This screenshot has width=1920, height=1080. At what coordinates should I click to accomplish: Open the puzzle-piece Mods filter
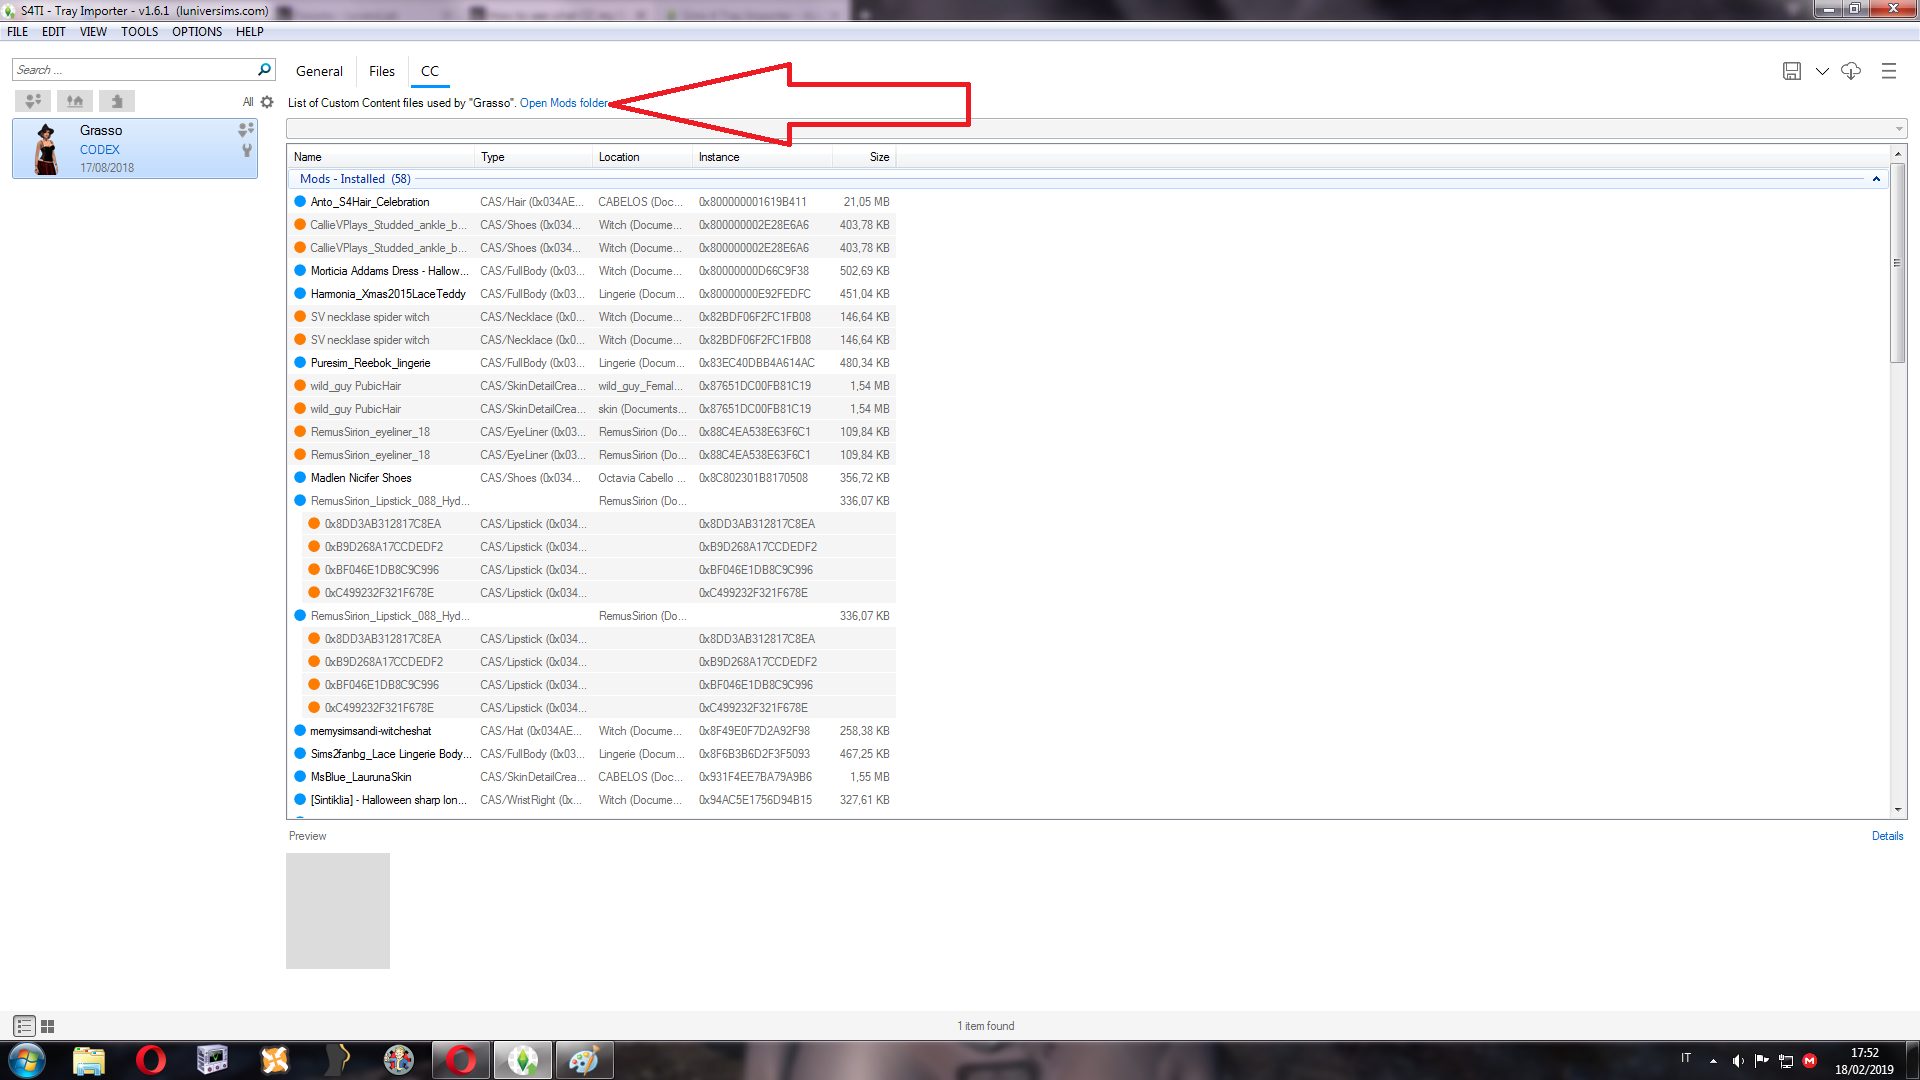pos(117,101)
